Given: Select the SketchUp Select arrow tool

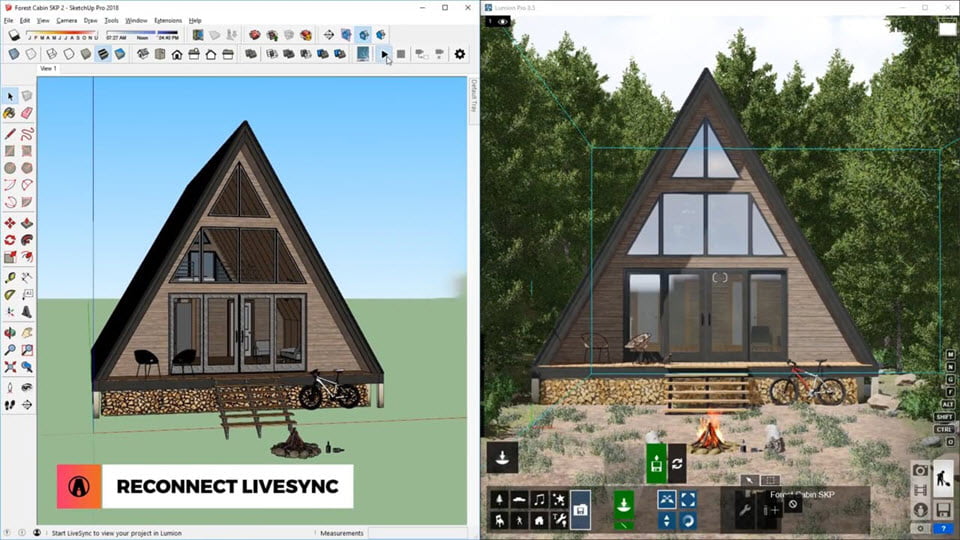Looking at the screenshot, I should point(10,96).
